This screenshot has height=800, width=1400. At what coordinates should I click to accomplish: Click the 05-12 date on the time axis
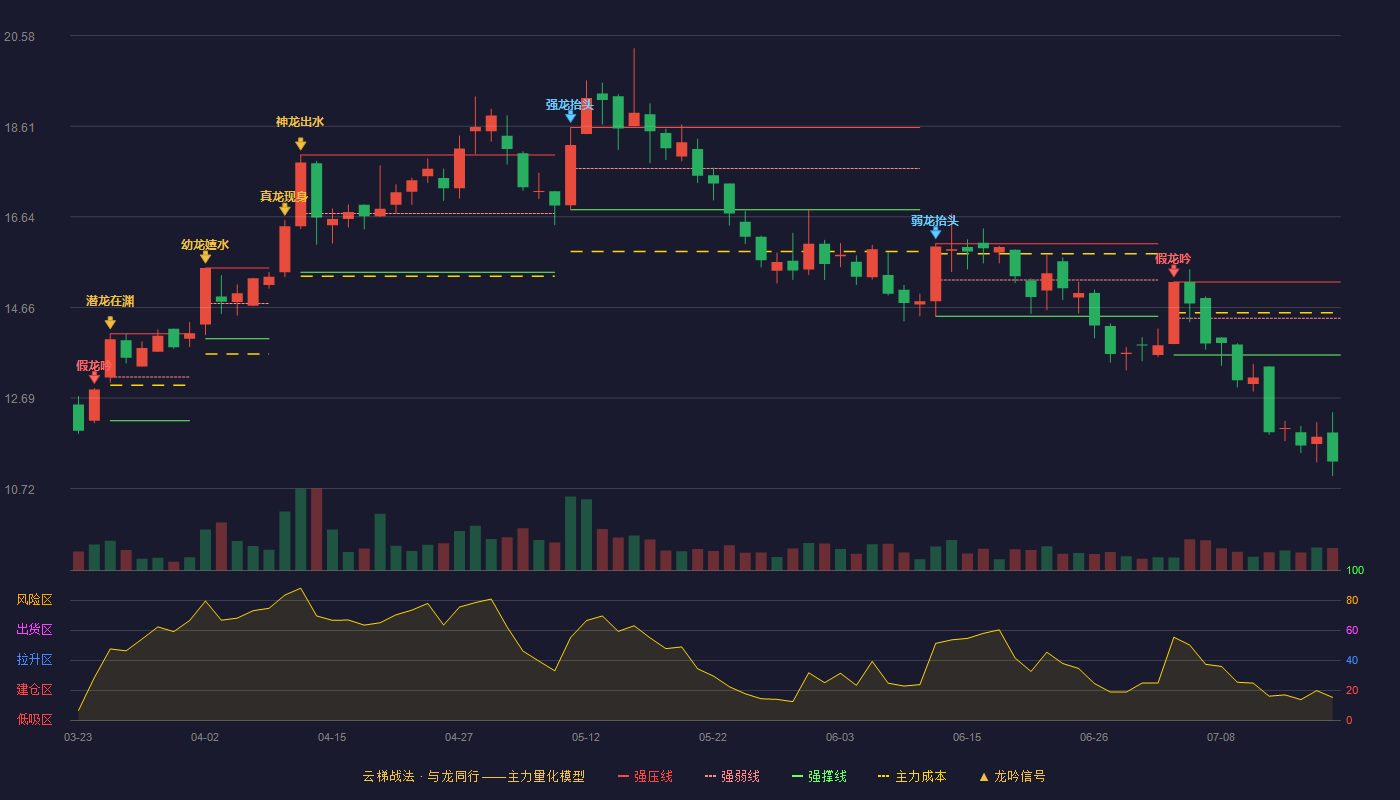(x=586, y=737)
